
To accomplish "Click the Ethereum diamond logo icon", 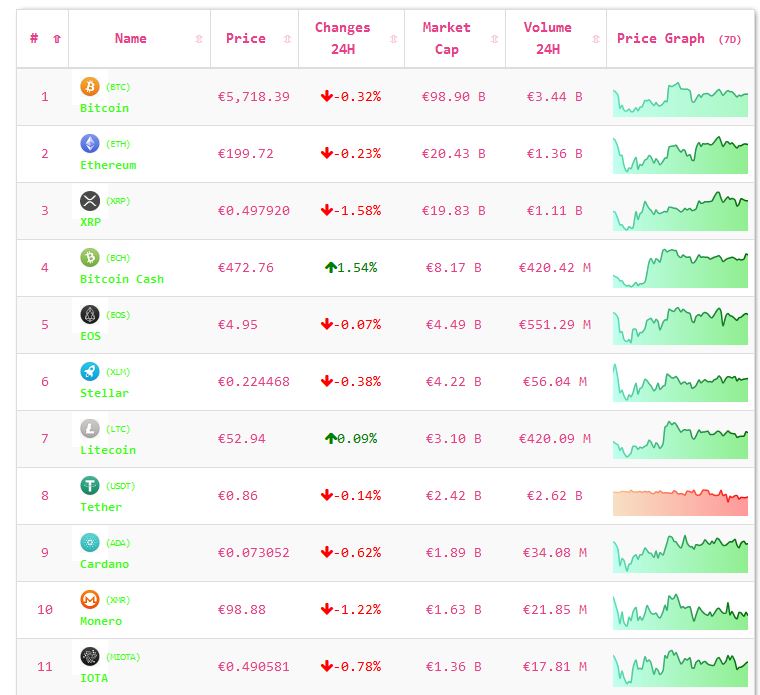I will (x=90, y=144).
